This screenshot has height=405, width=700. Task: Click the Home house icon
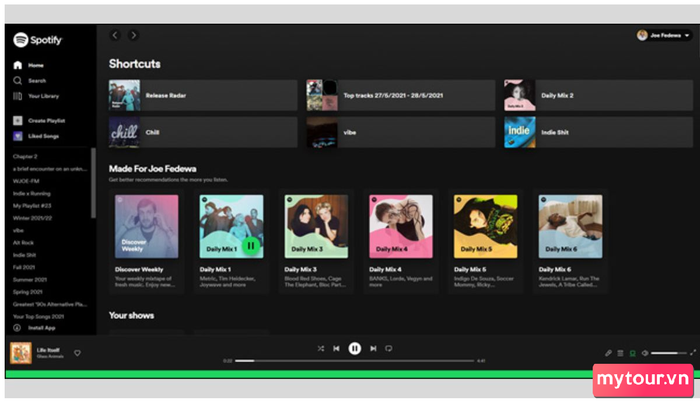(x=17, y=65)
